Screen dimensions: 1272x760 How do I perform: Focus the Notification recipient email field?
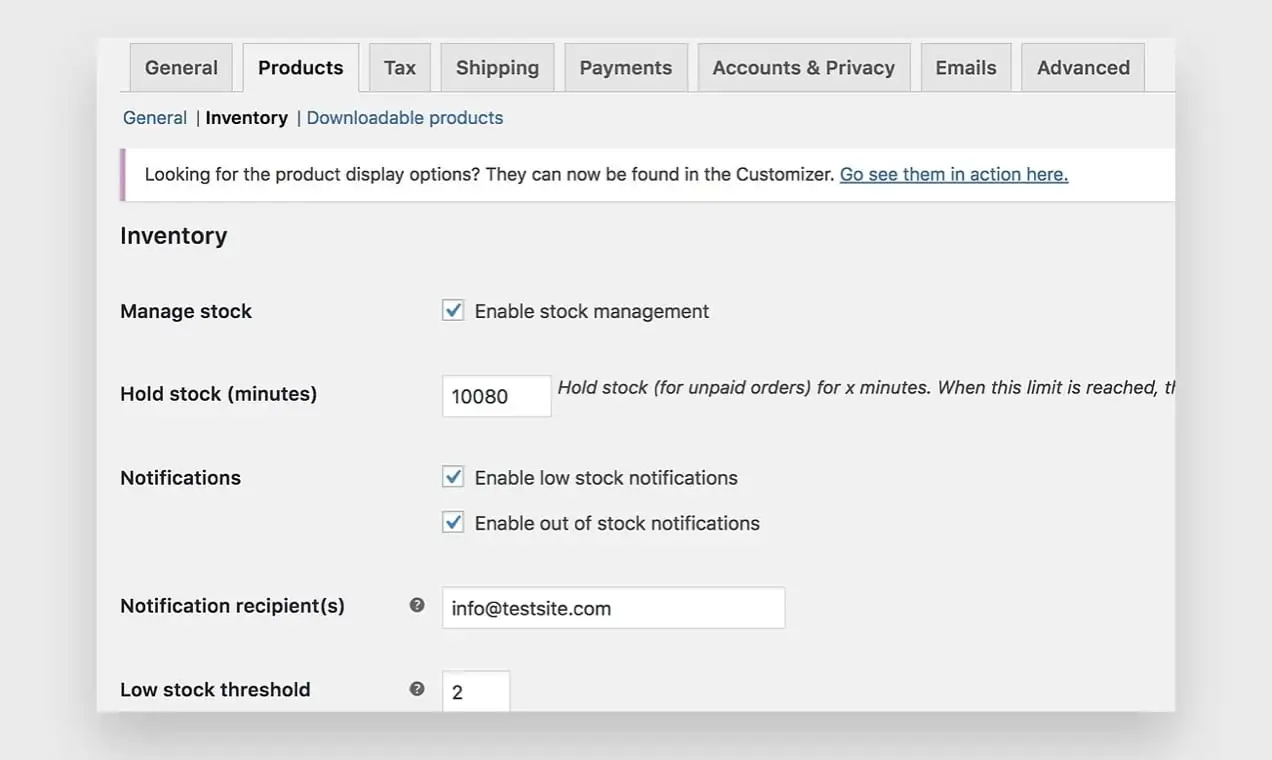[x=613, y=608]
